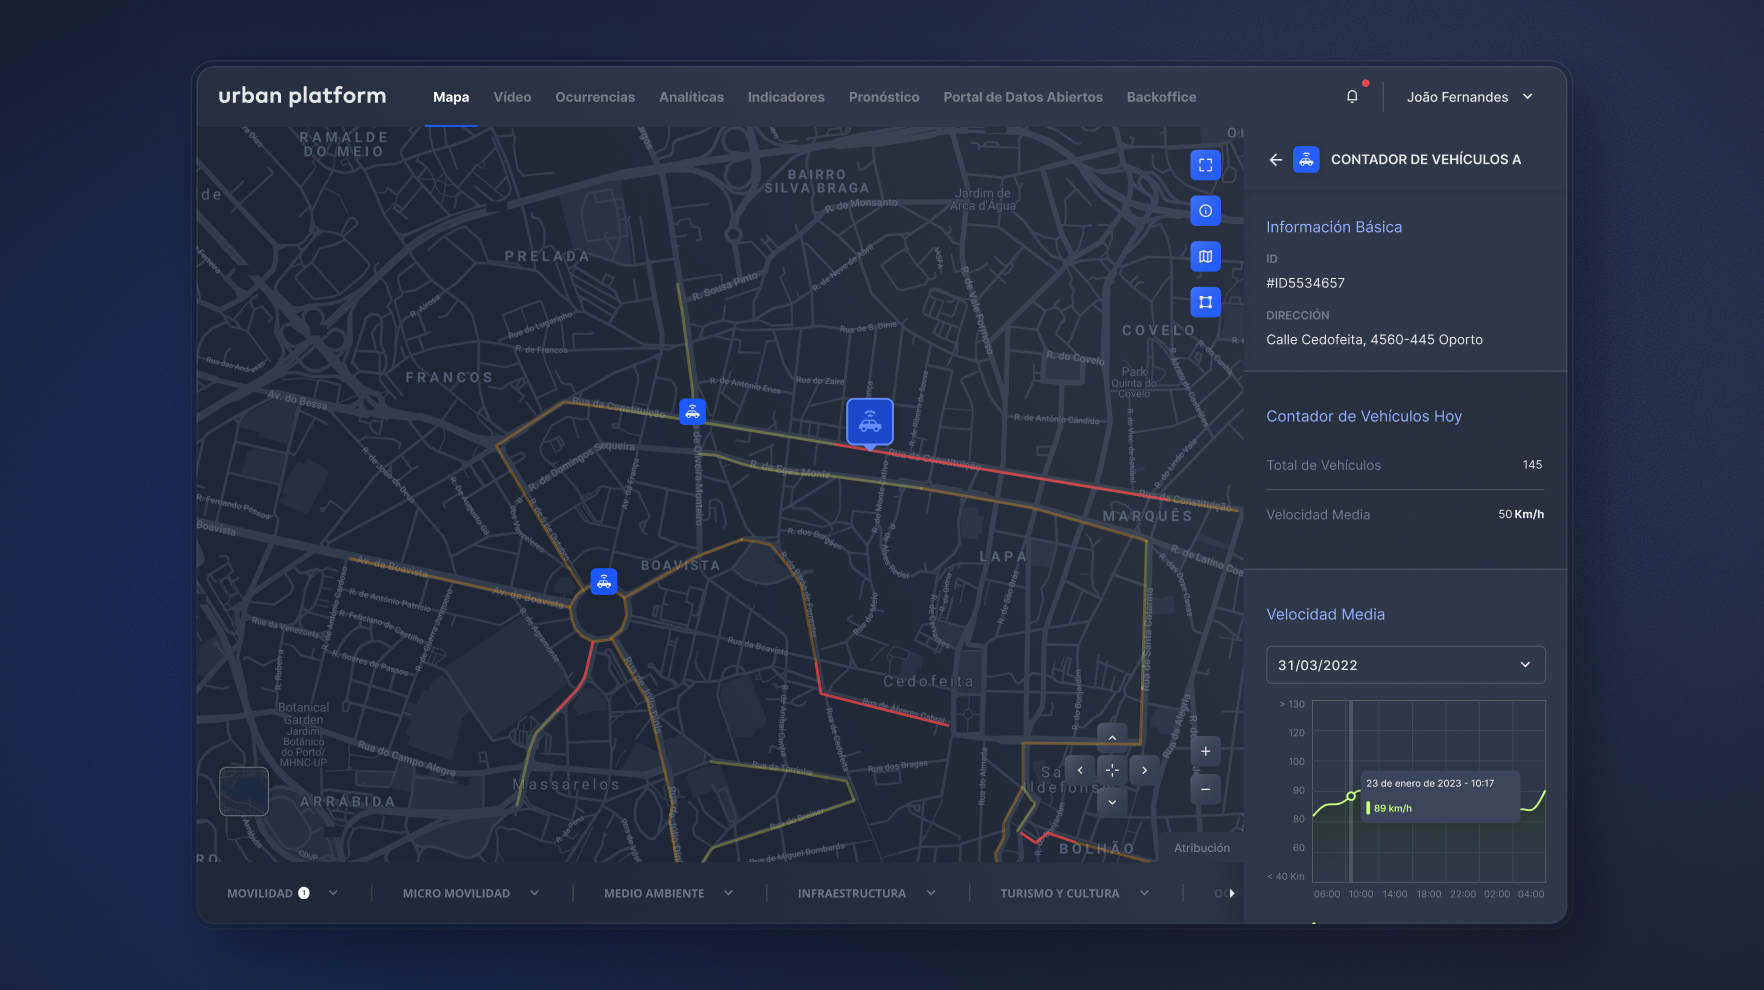Select the highlighted vehicle counter marker
The height and width of the screenshot is (990, 1764).
(870, 422)
